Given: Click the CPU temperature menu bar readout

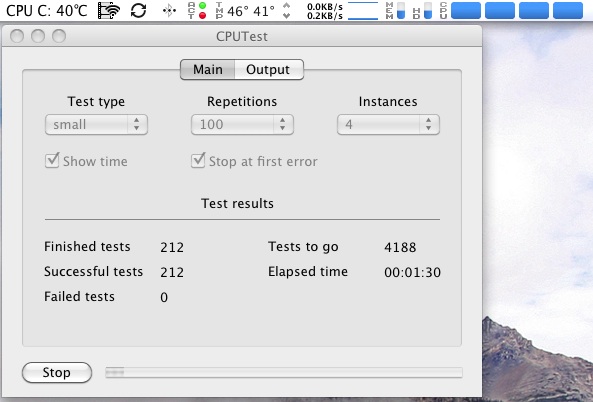Looking at the screenshot, I should click(47, 11).
